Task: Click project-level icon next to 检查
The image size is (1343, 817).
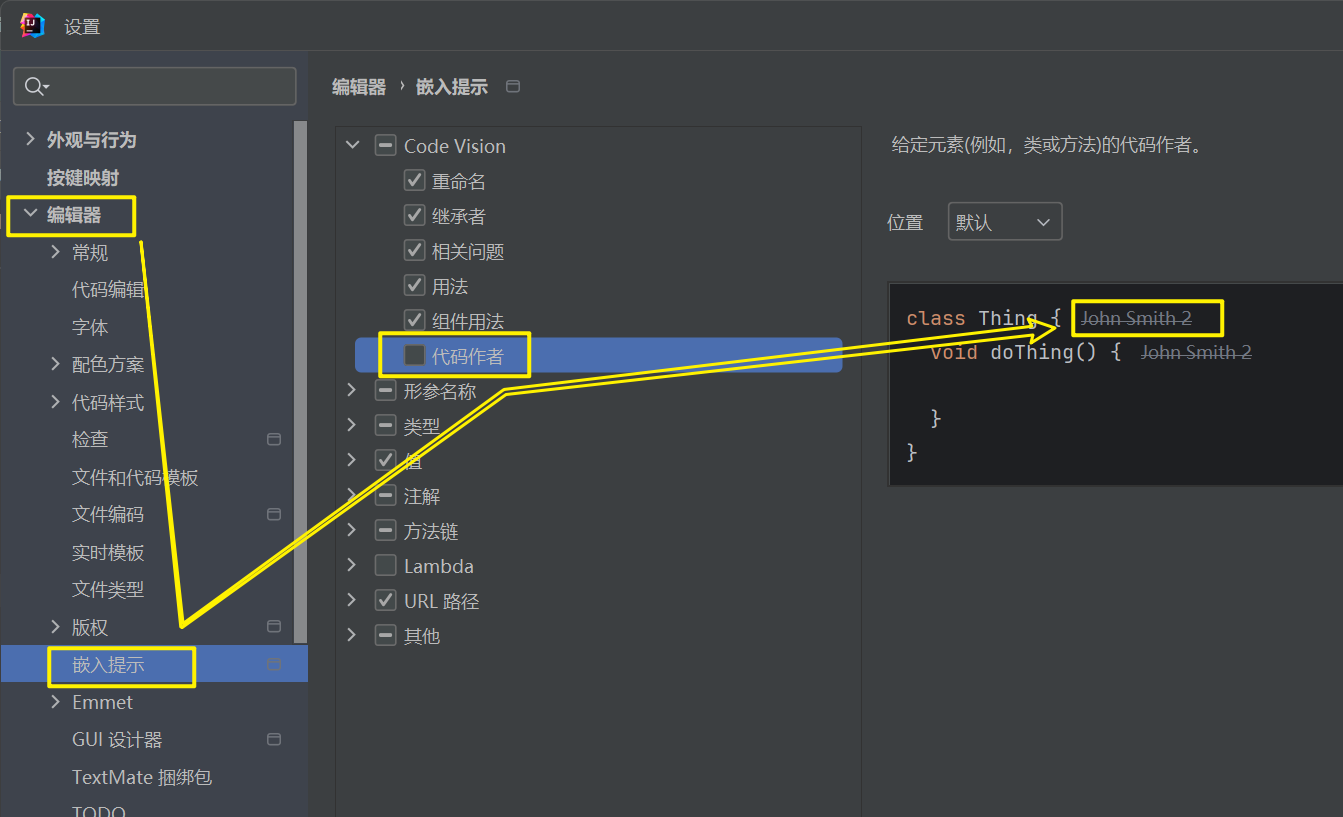Action: coord(274,439)
